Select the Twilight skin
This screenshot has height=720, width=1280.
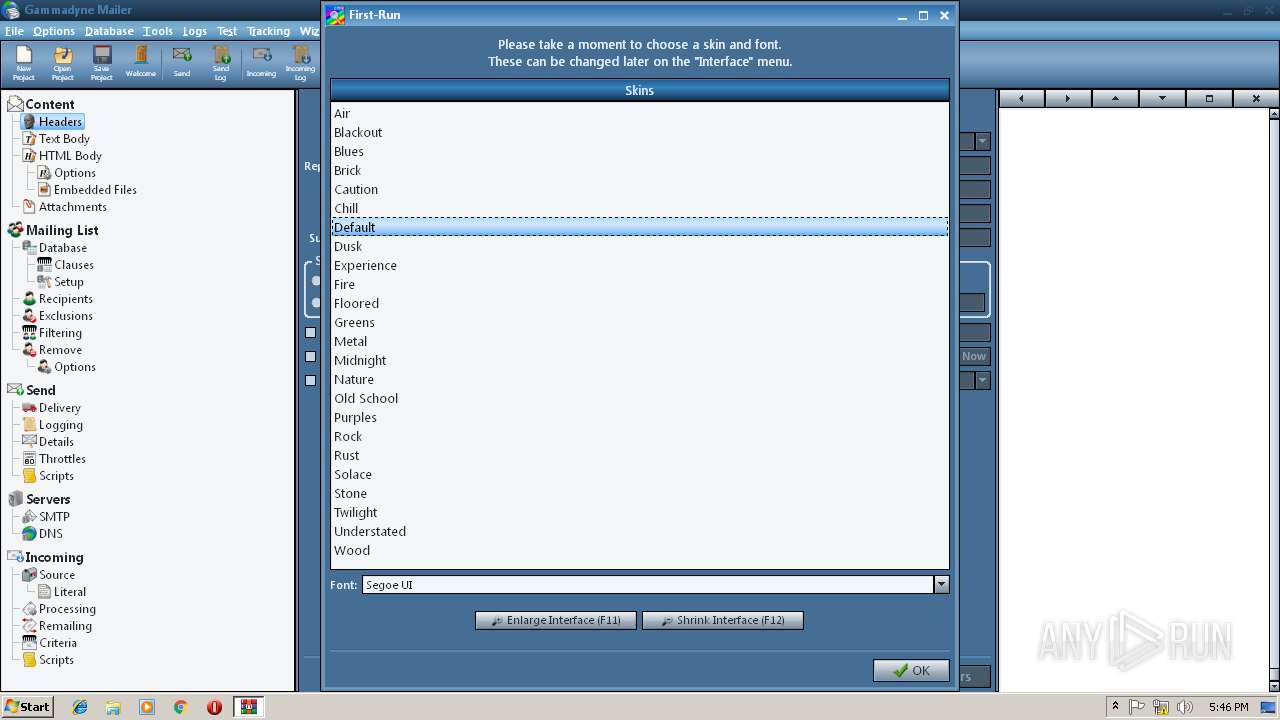pyautogui.click(x=640, y=513)
